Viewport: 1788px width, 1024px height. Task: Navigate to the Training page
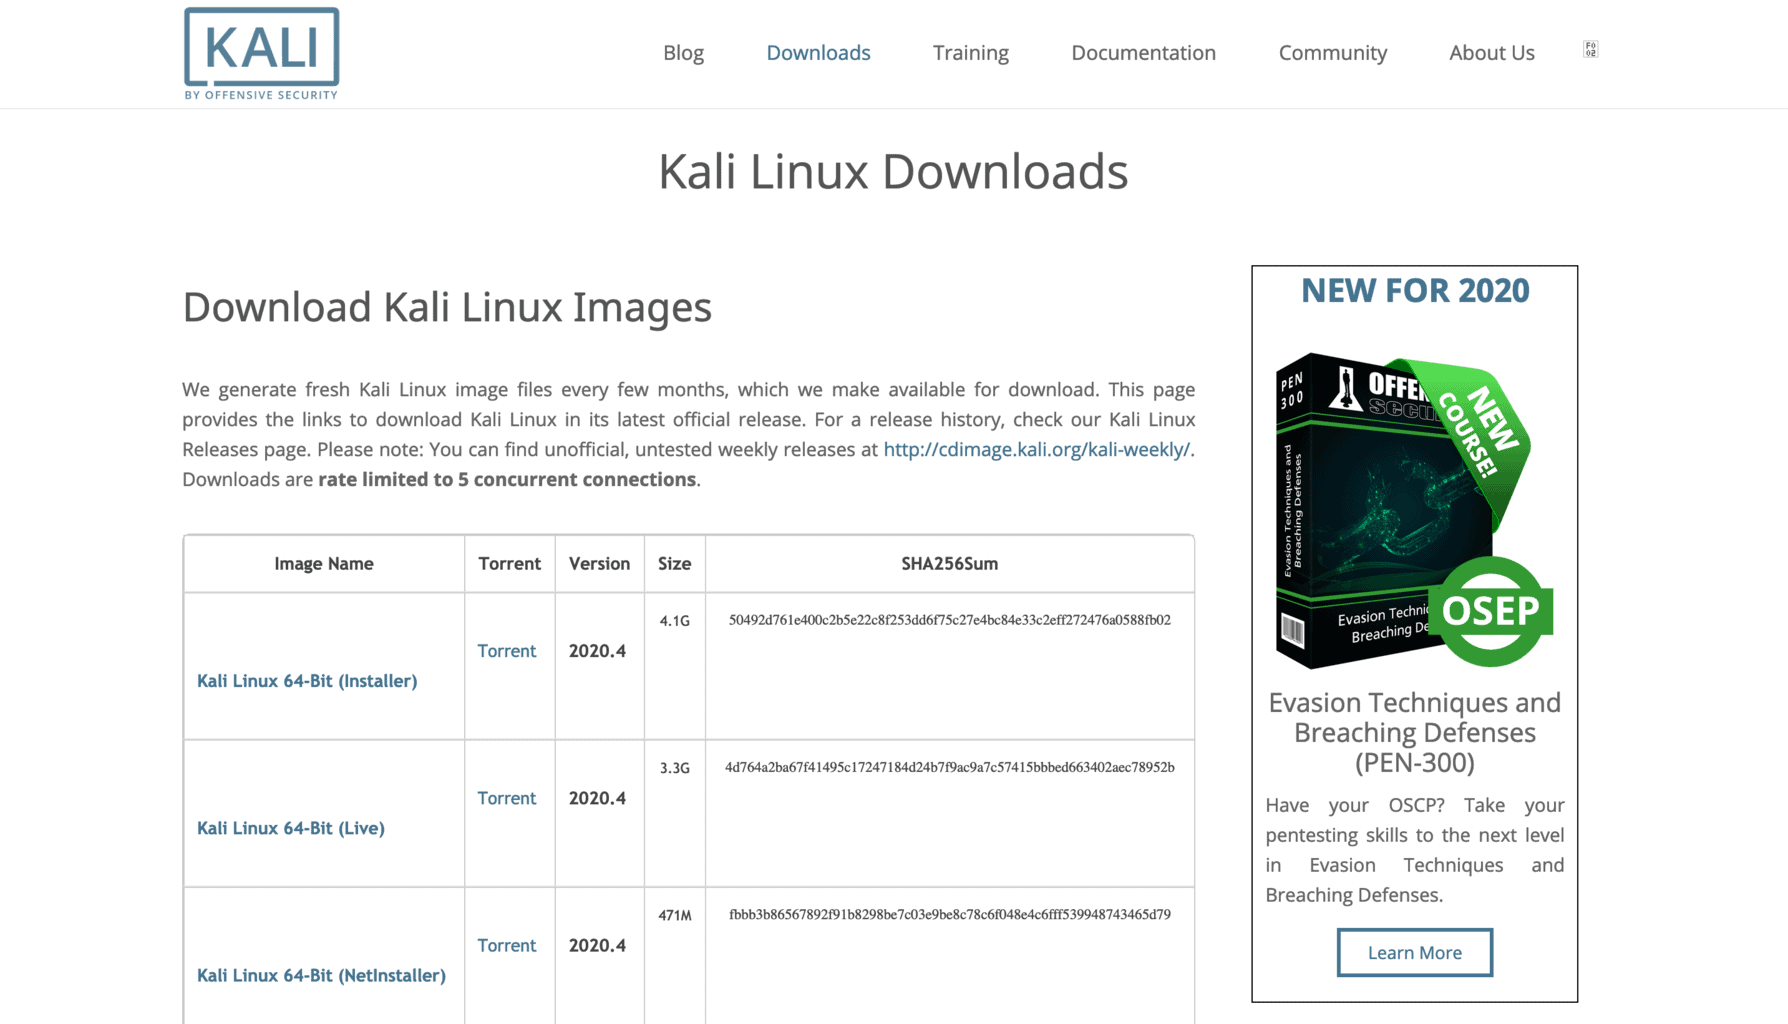970,52
